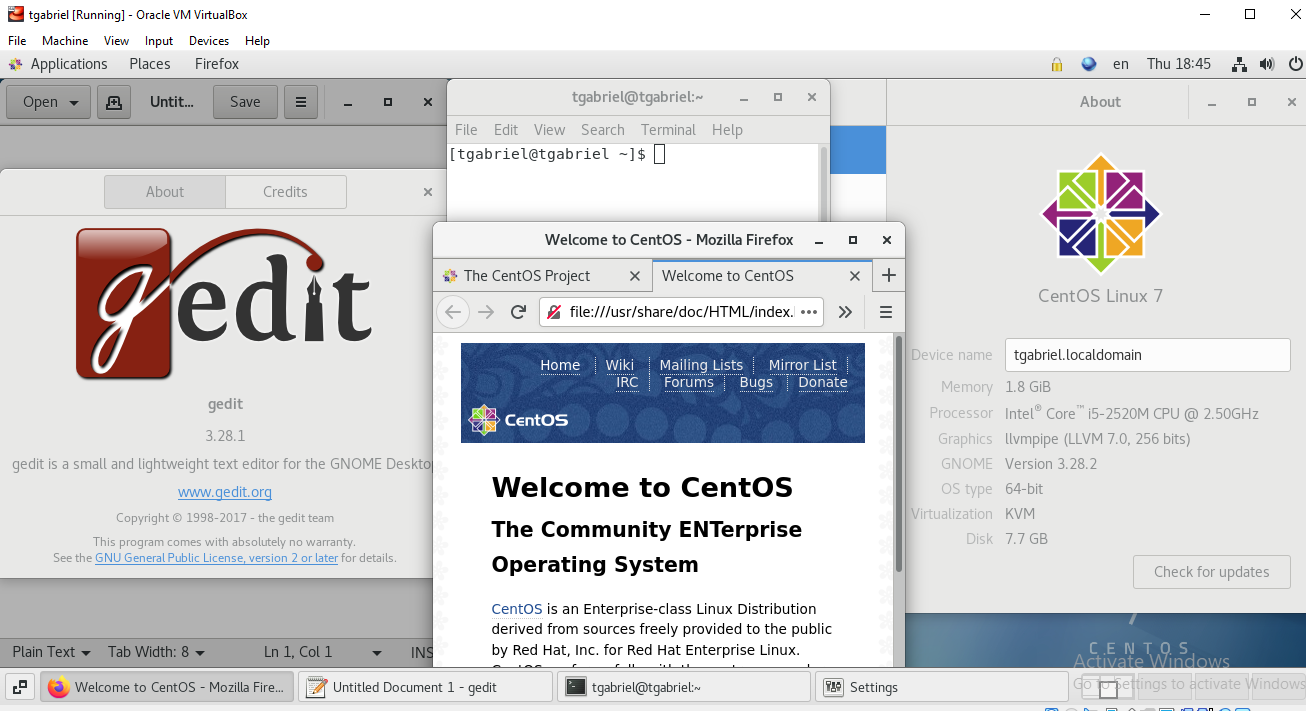Open Mailing Lists link on CentOS page

(701, 365)
